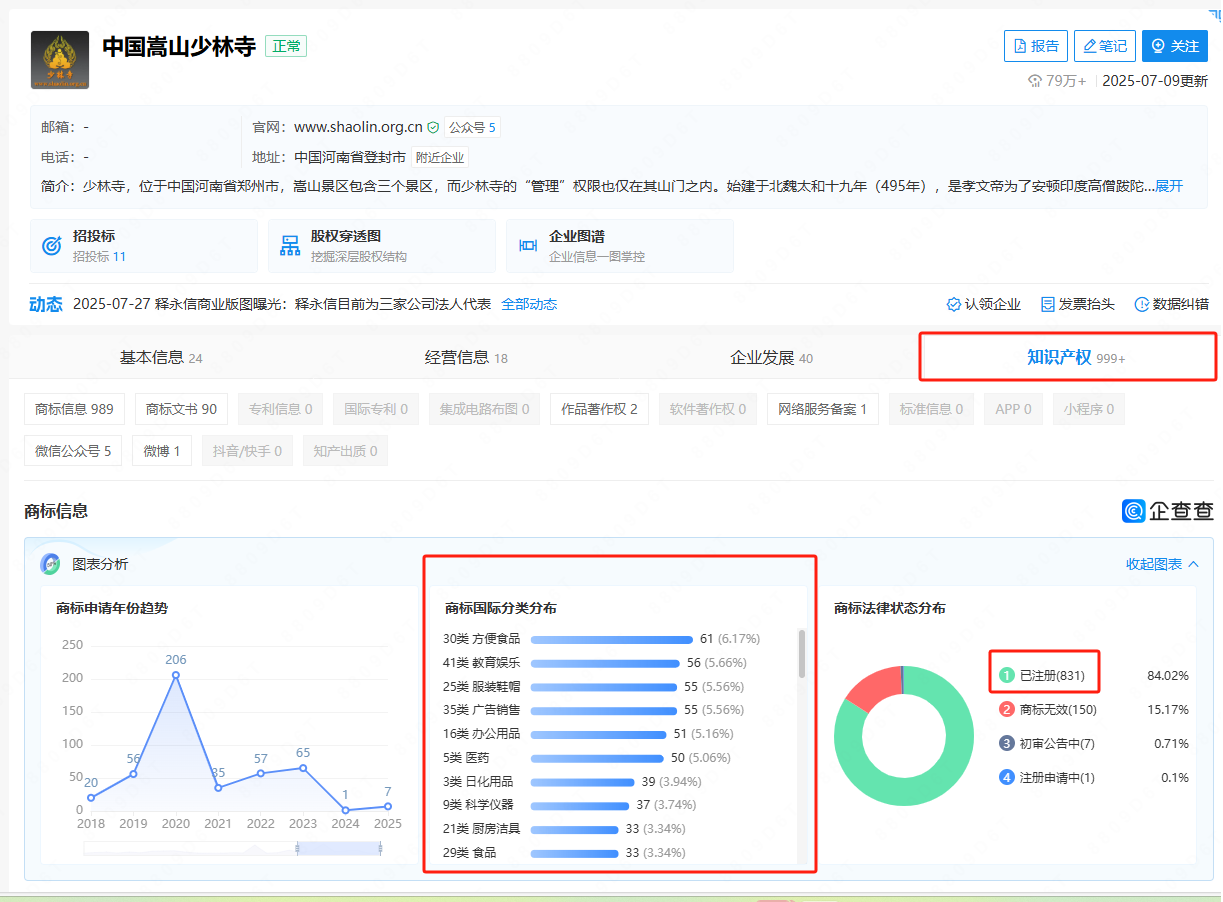Click the 25类 服装鞋帽 row
The image size is (1223, 902).
pyautogui.click(x=594, y=686)
